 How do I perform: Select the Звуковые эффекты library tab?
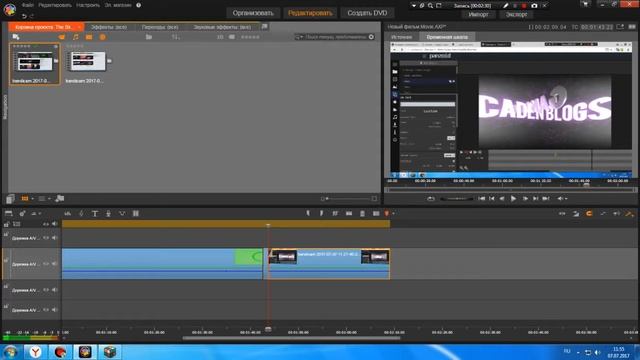222,27
